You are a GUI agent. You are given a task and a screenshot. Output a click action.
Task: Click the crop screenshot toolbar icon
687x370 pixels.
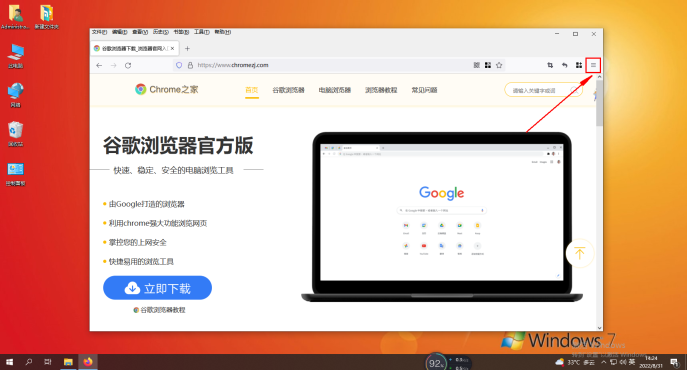click(550, 65)
